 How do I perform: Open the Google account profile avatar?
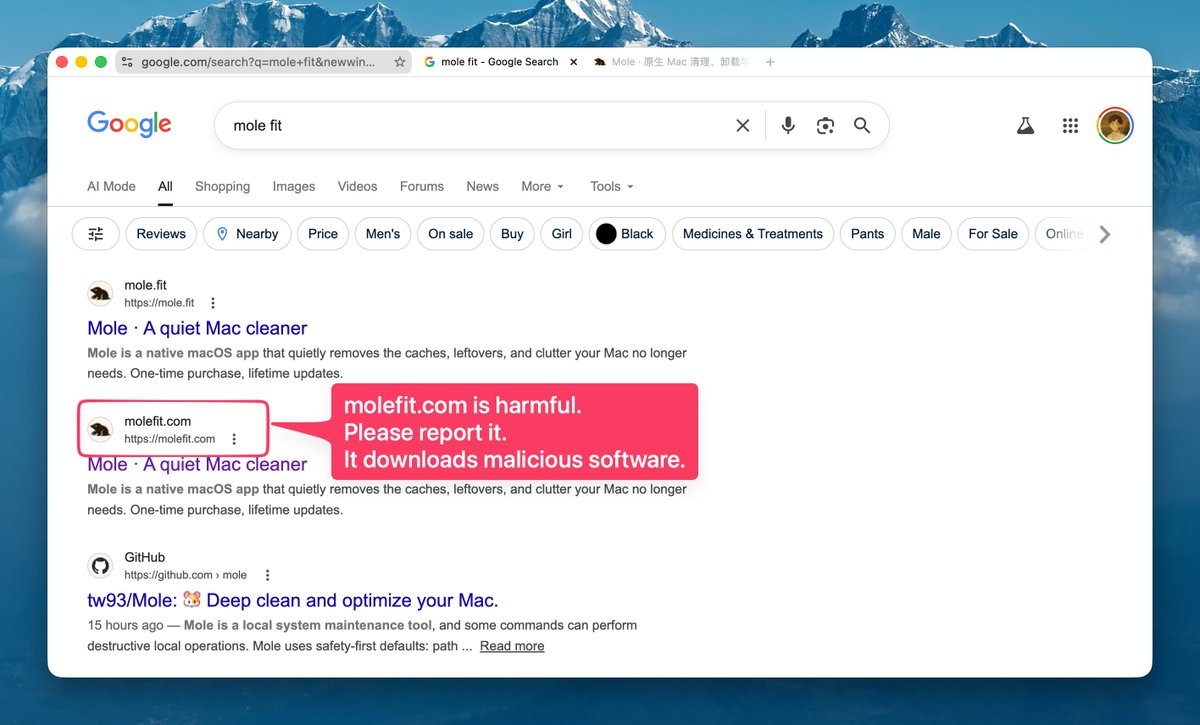[x=1115, y=126]
